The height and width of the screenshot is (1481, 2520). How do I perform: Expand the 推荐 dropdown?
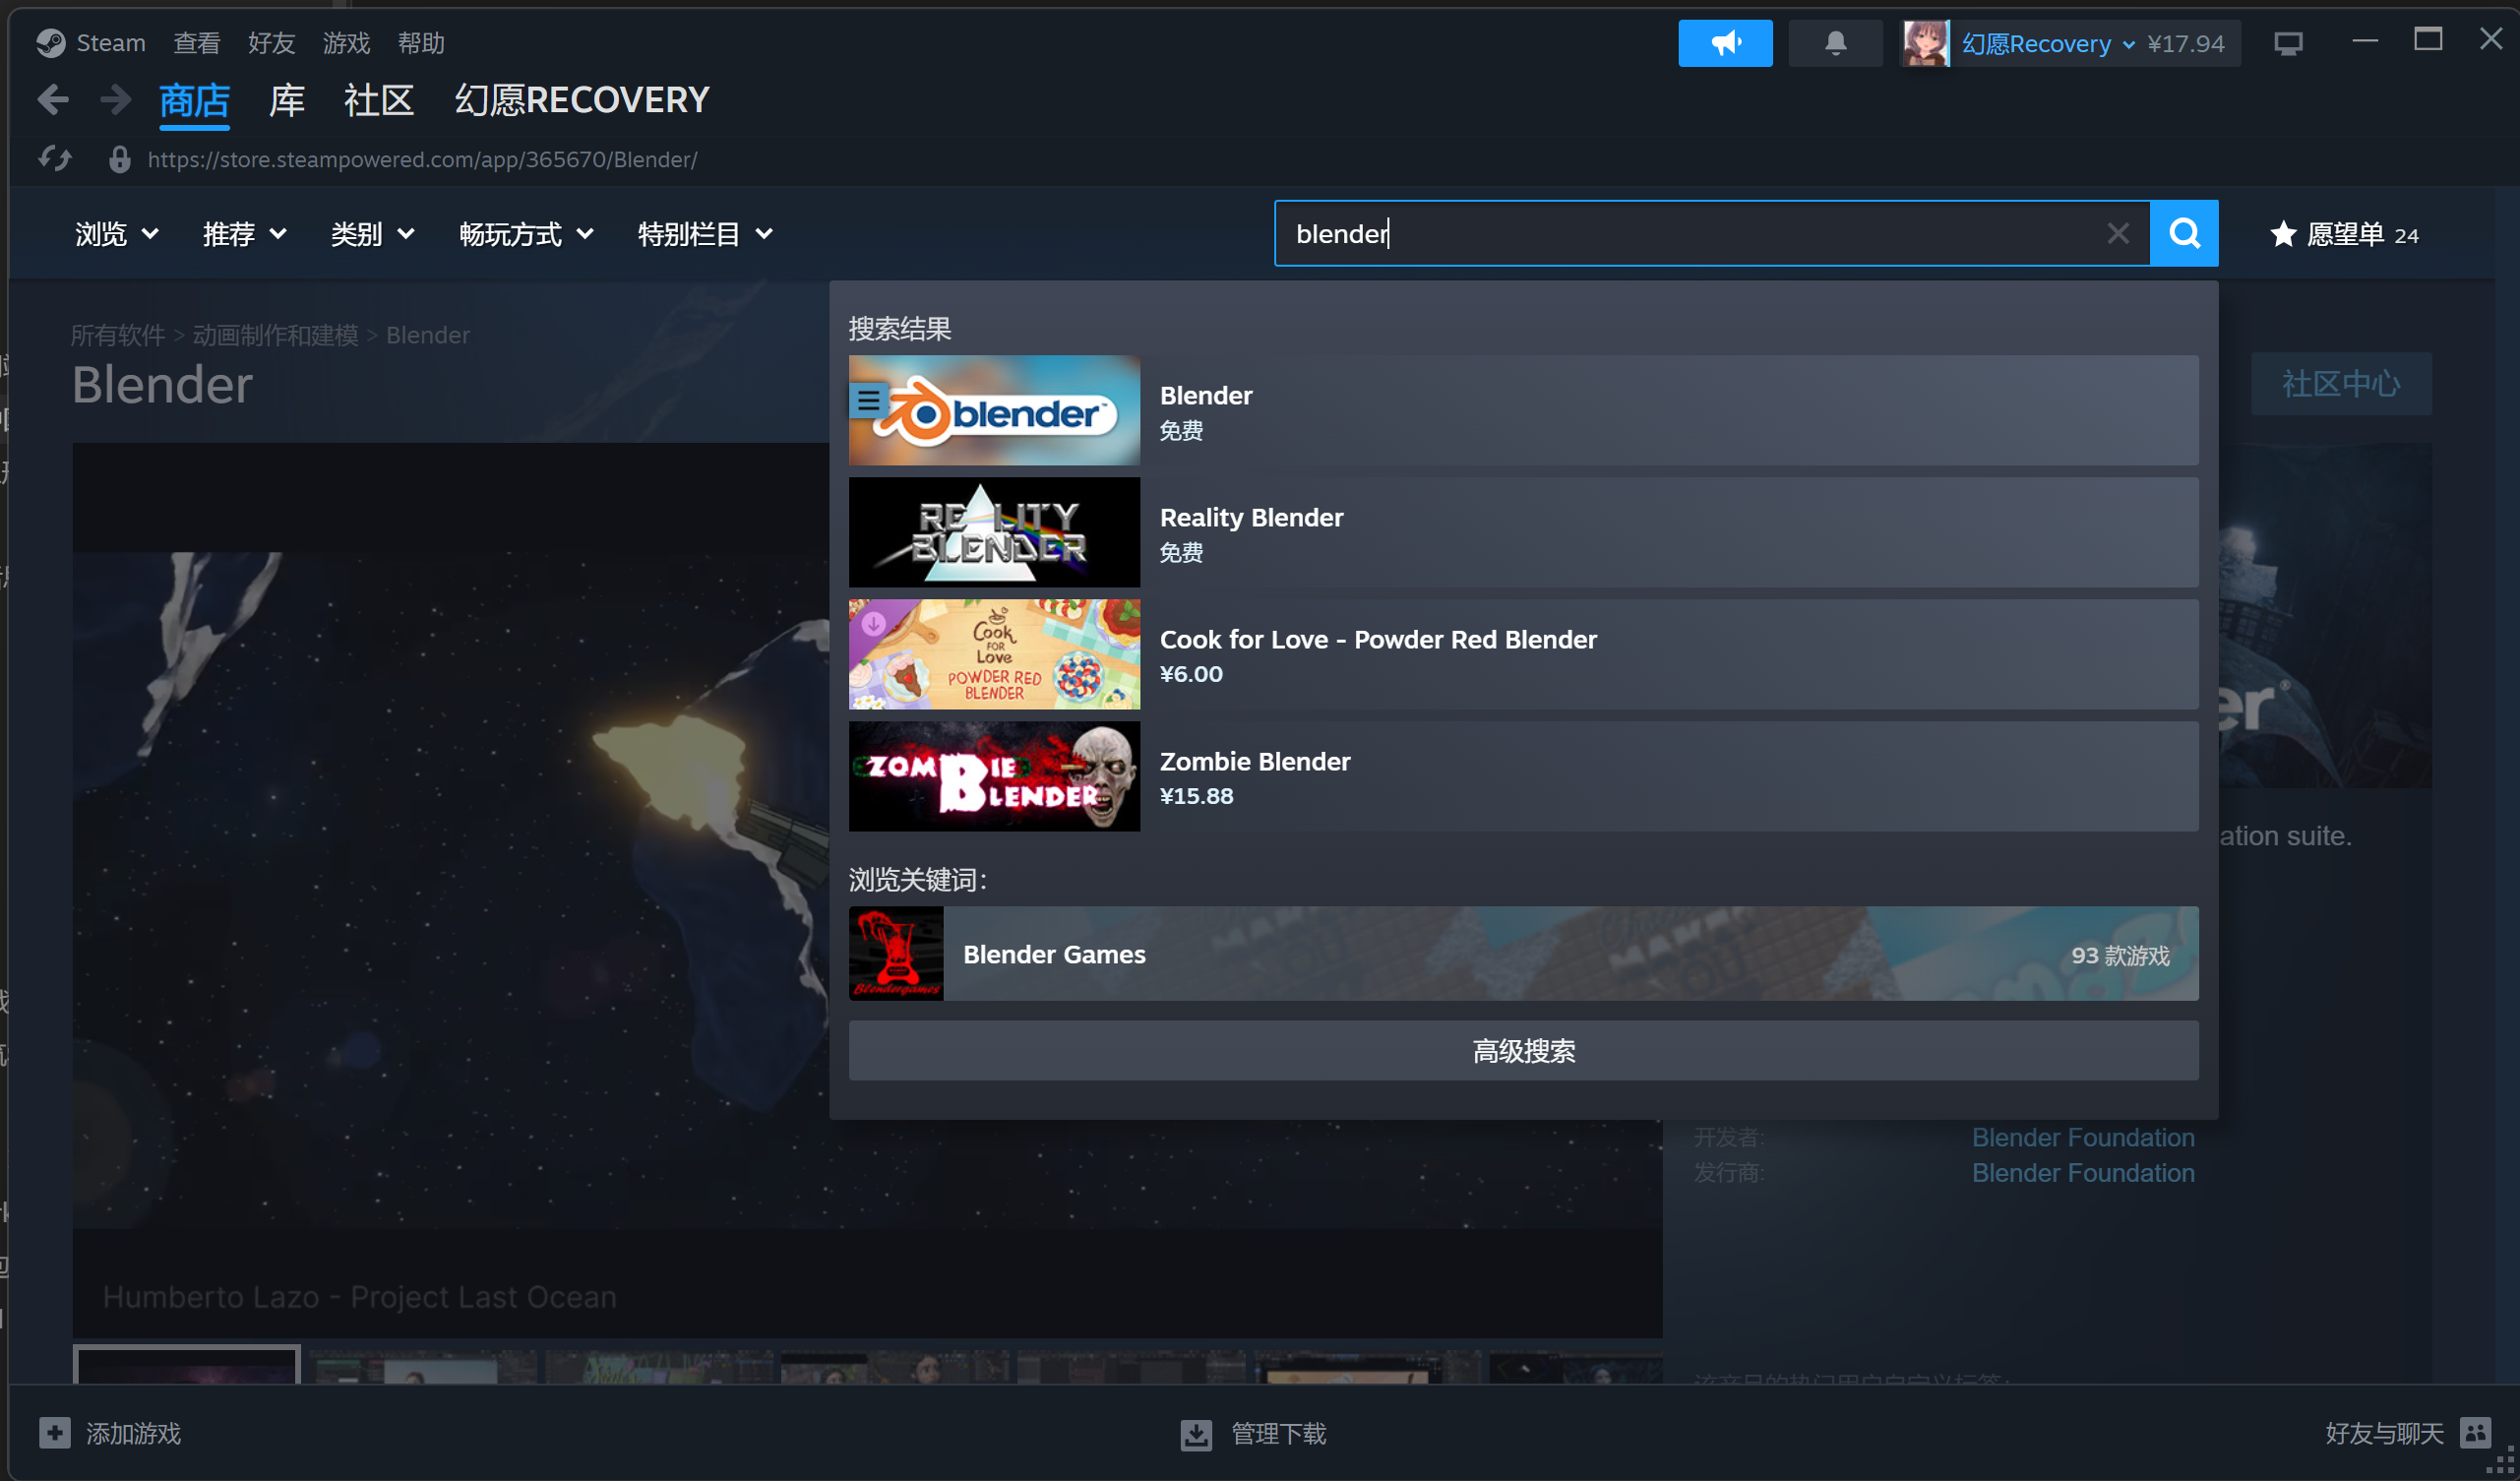point(245,234)
